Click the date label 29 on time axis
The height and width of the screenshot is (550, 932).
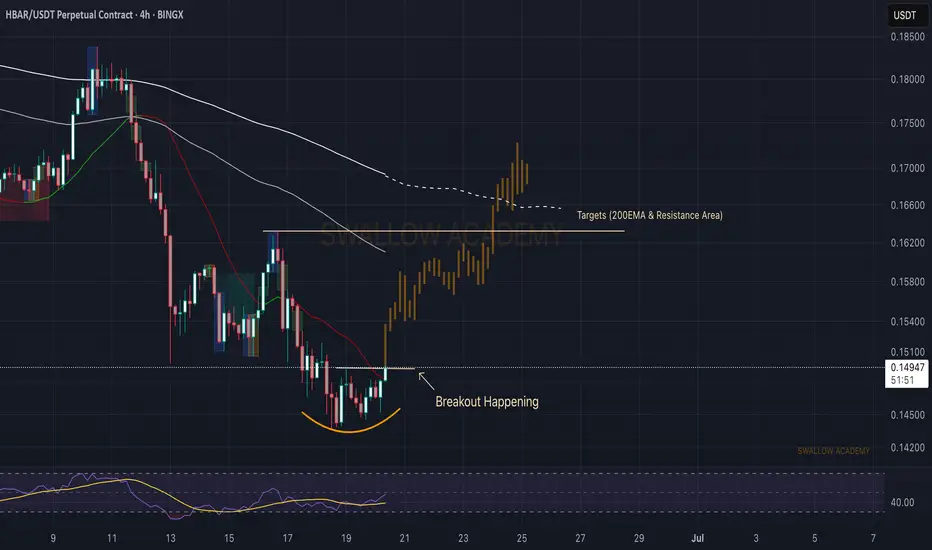(x=638, y=538)
